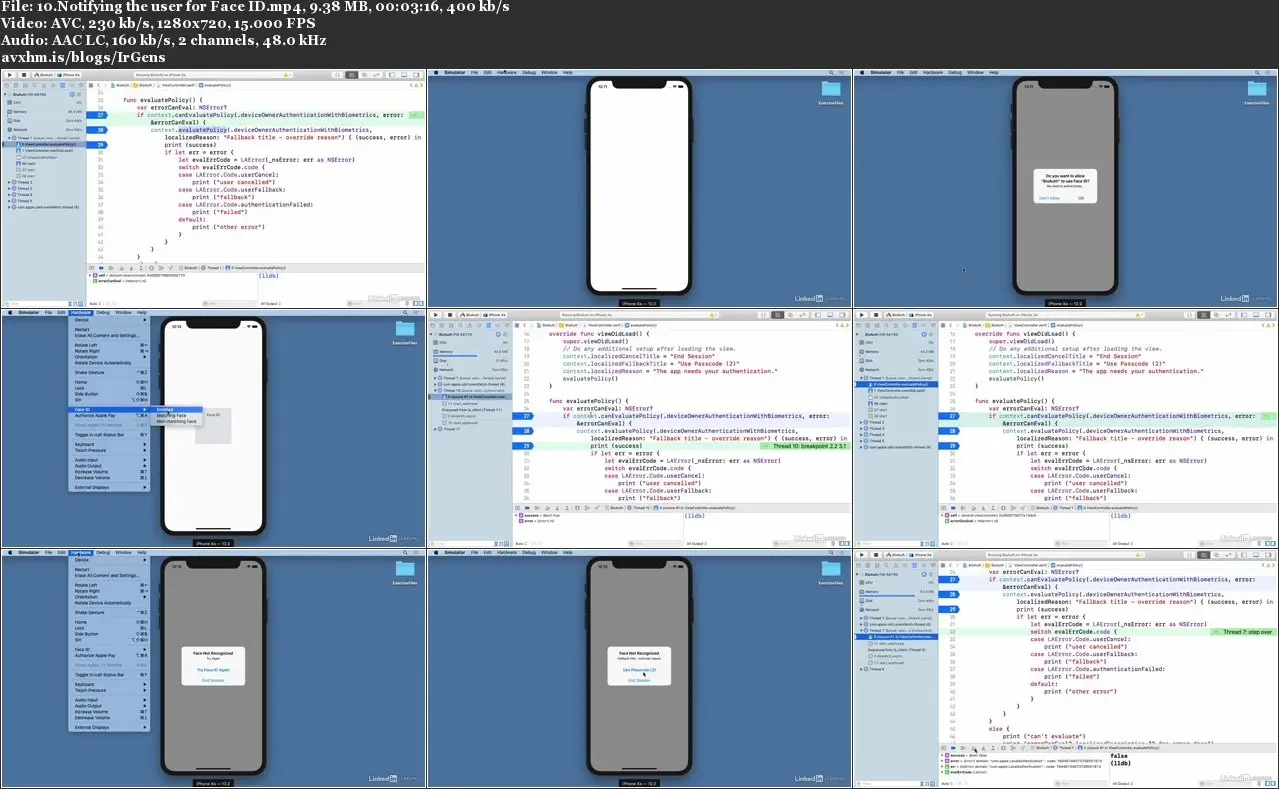Click back chevron in frame starting at line 24

(98, 85)
